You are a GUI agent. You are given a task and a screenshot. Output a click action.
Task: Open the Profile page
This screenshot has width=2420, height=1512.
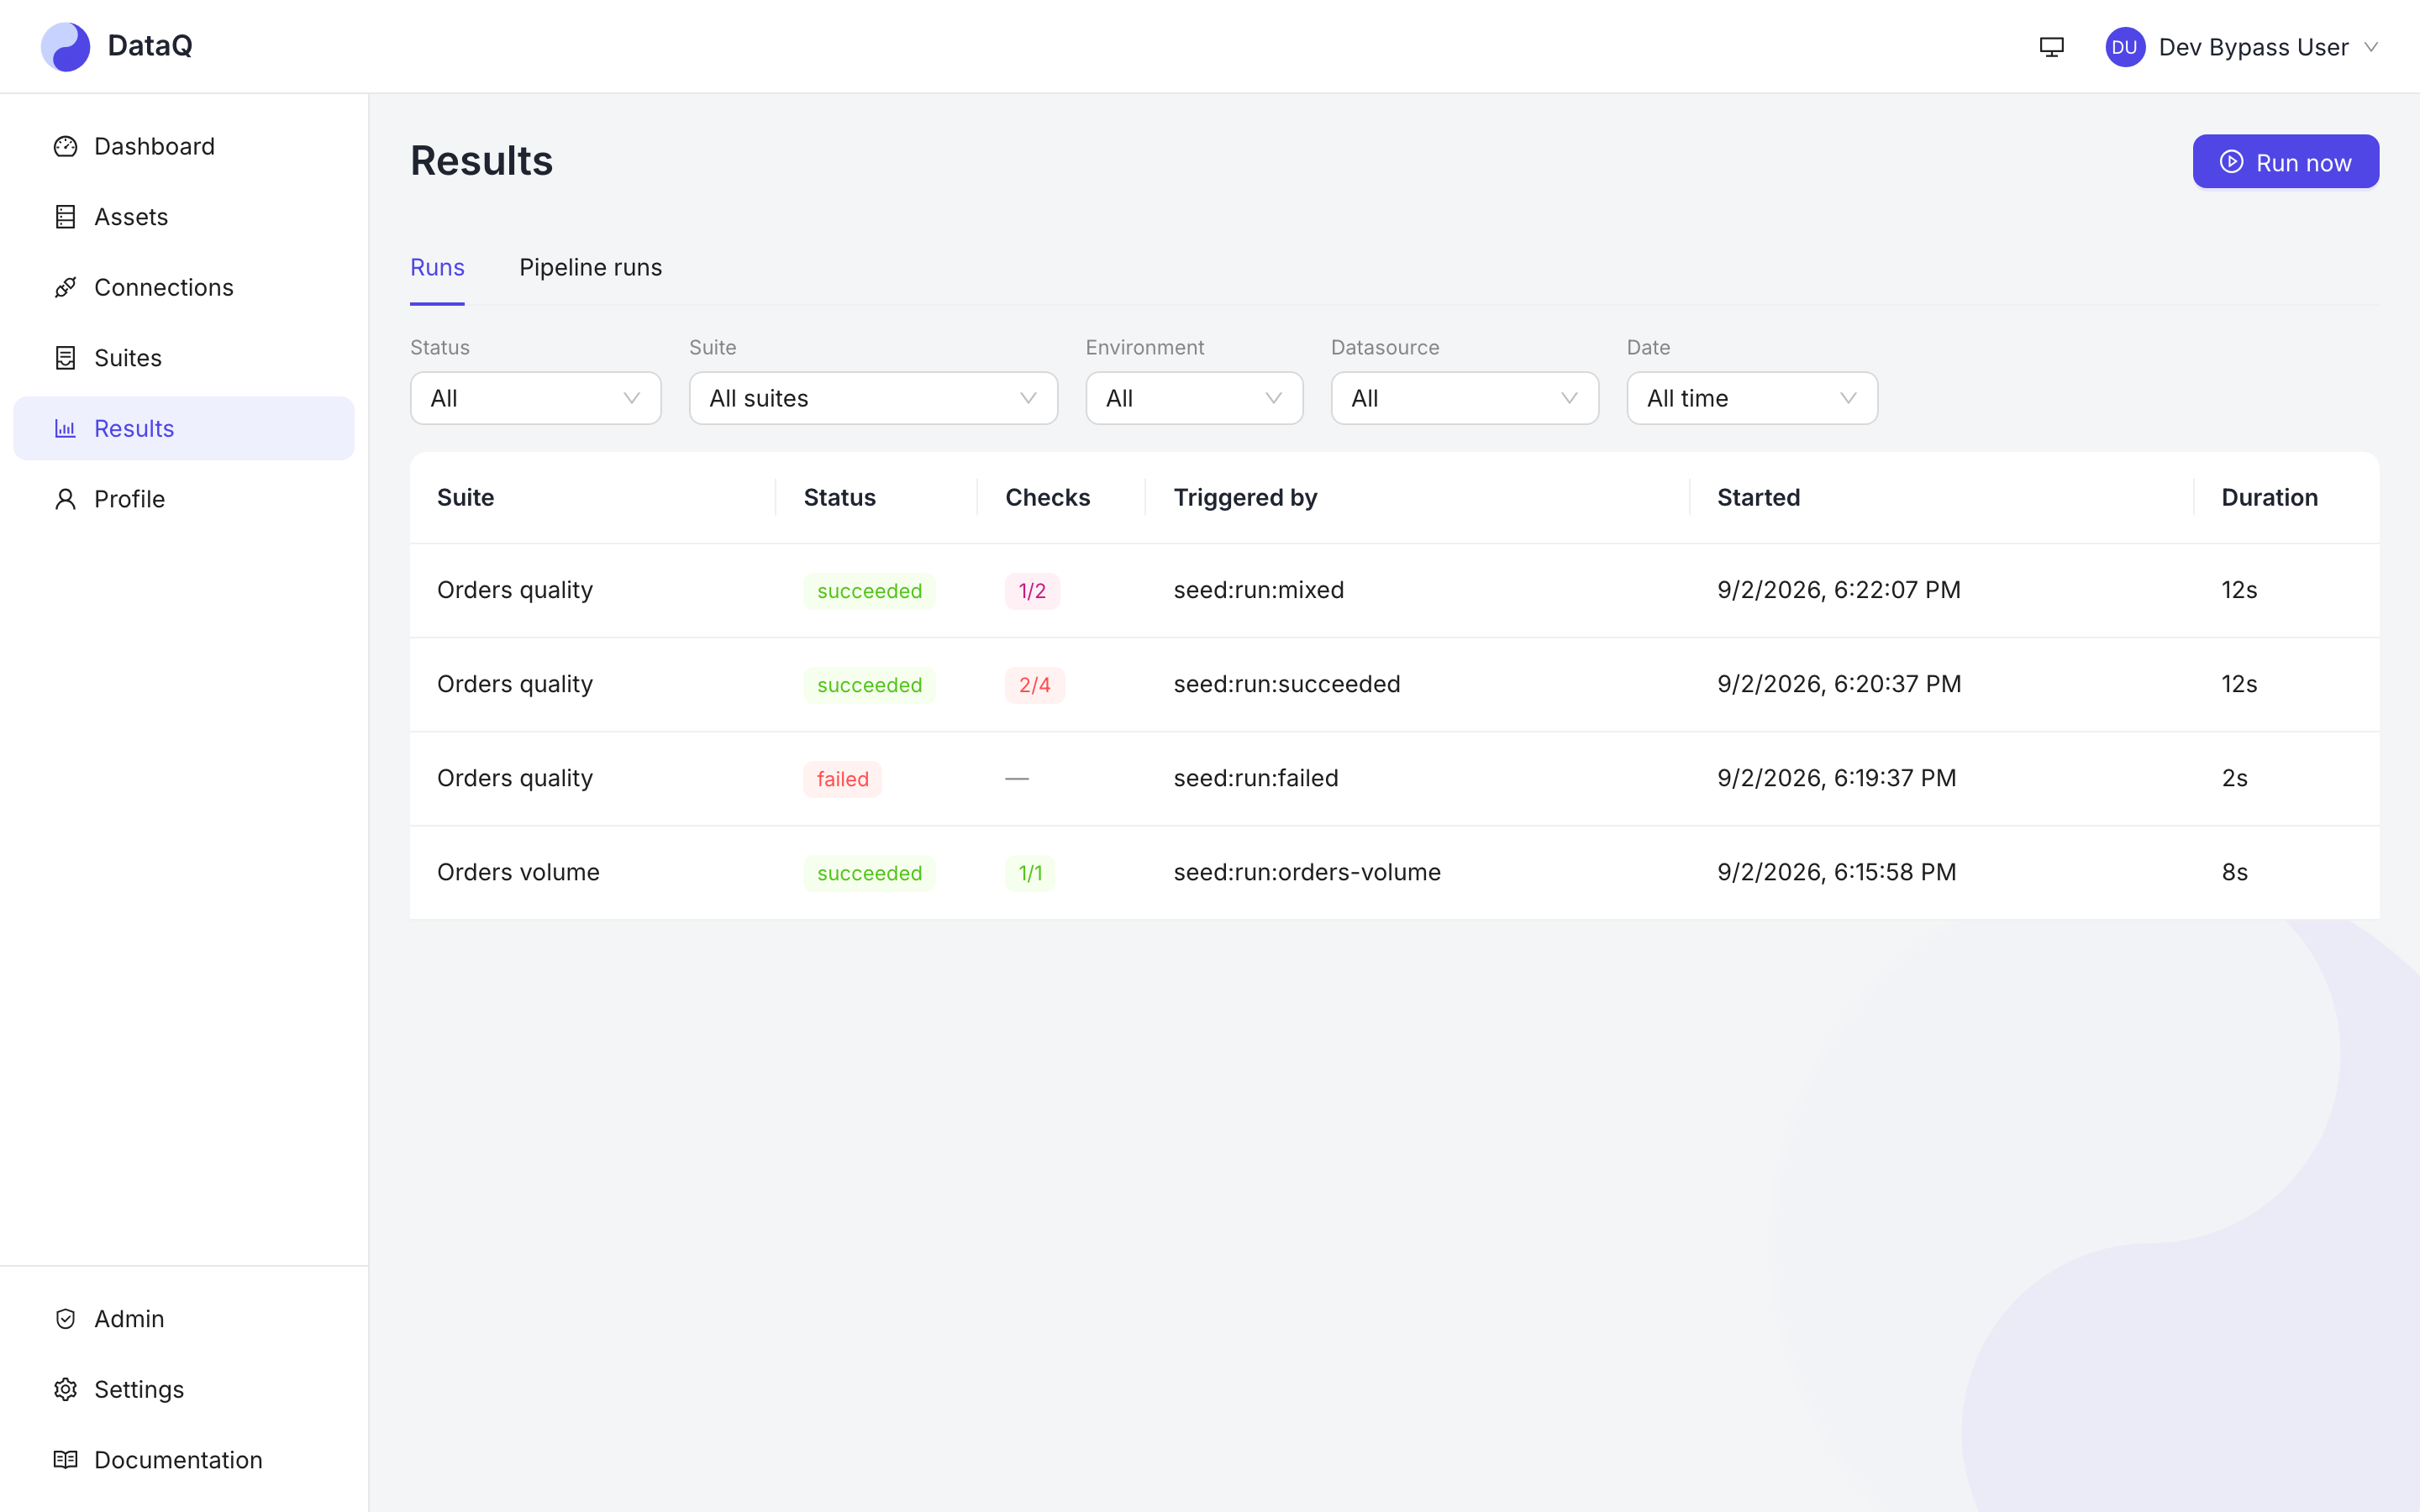(184, 499)
